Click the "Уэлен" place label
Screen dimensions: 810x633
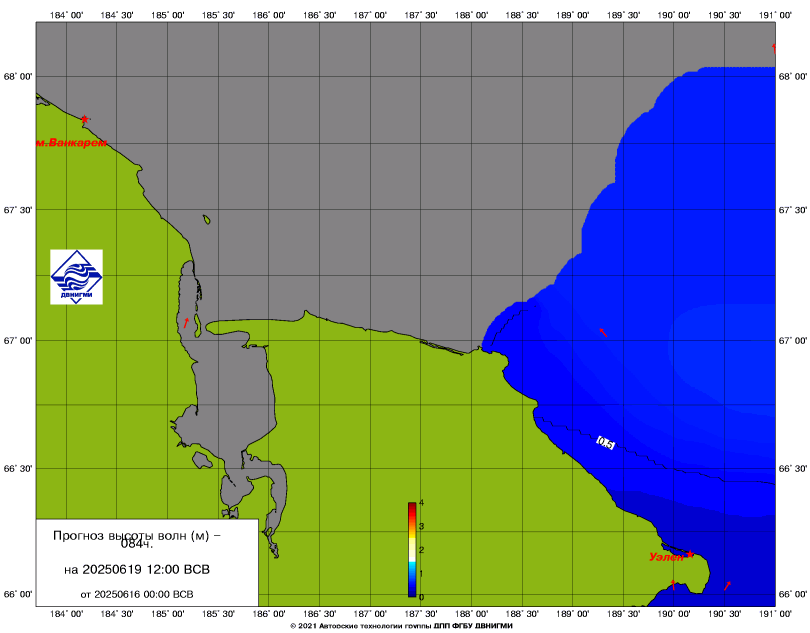(666, 557)
